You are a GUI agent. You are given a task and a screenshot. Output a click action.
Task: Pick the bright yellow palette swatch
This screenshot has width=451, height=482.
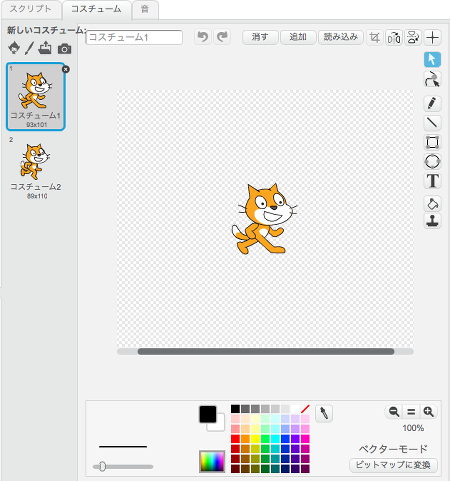(255, 439)
